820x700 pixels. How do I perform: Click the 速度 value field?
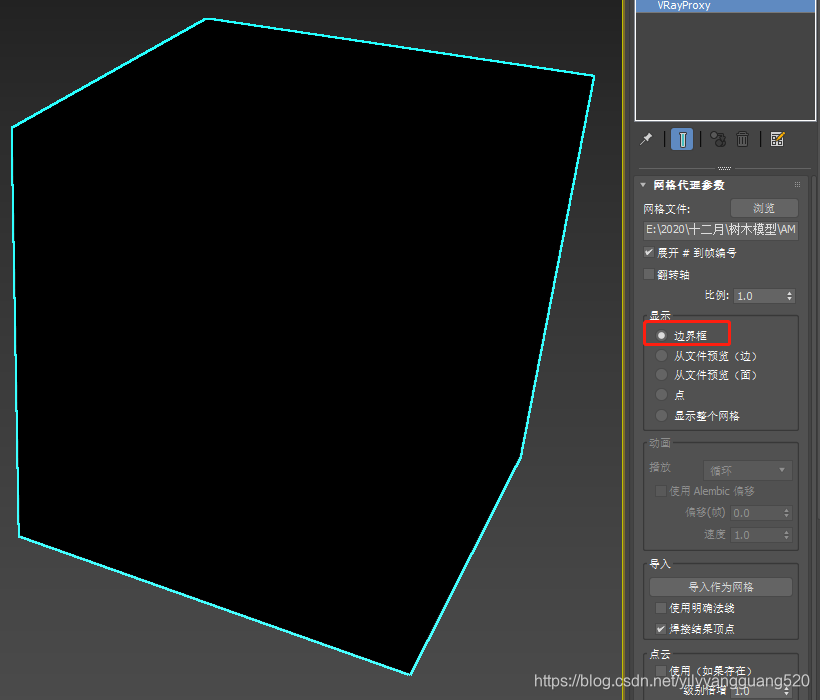(756, 535)
